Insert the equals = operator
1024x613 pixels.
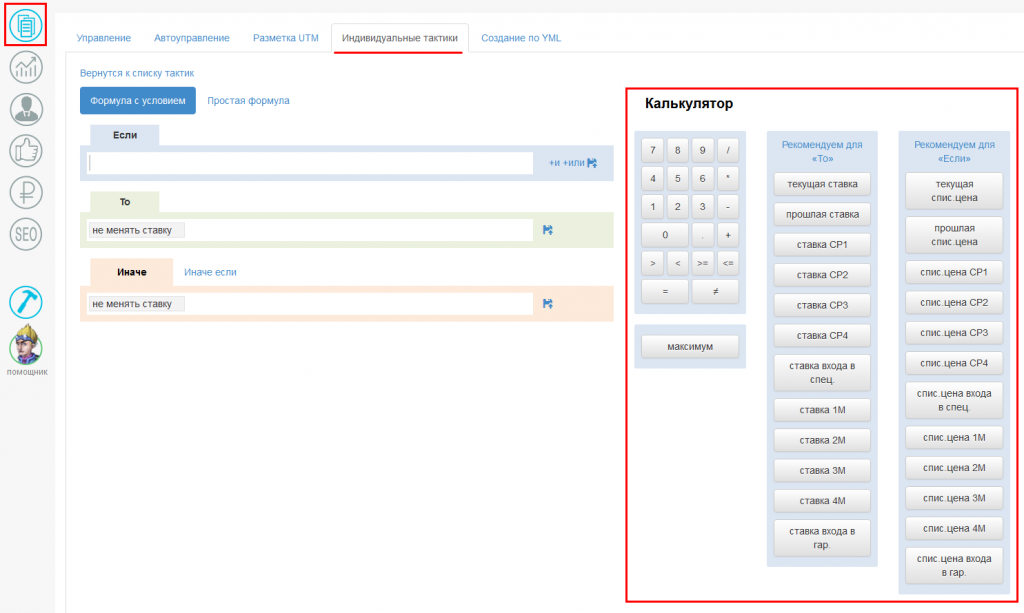(x=665, y=291)
